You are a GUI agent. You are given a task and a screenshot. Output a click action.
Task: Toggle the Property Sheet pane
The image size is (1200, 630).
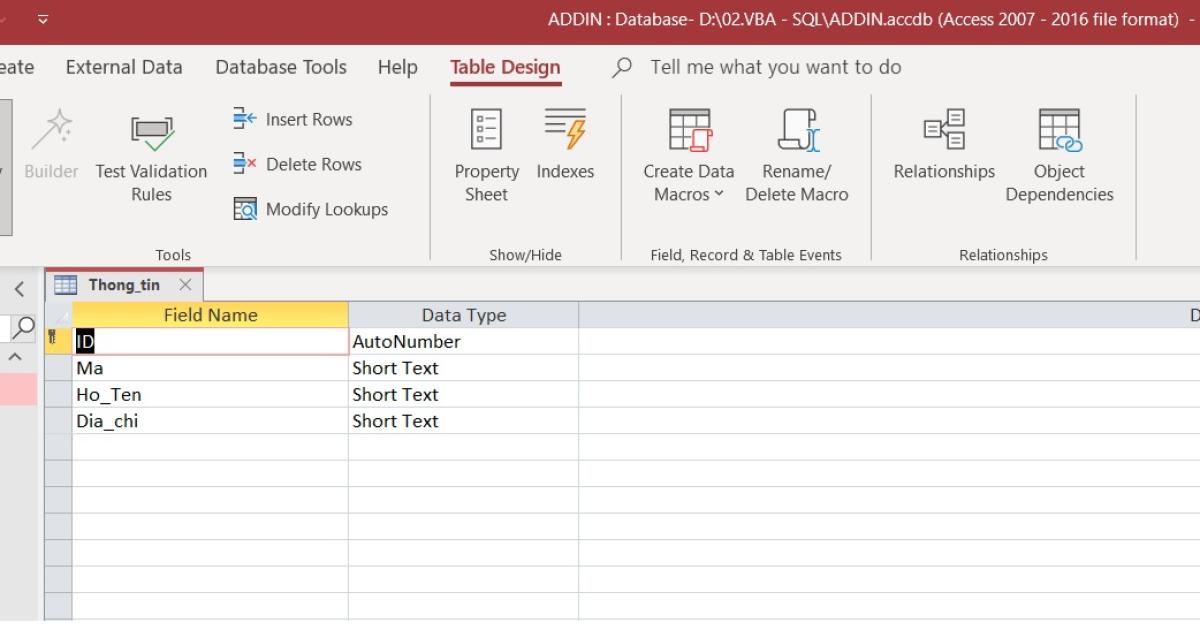pyautogui.click(x=486, y=155)
